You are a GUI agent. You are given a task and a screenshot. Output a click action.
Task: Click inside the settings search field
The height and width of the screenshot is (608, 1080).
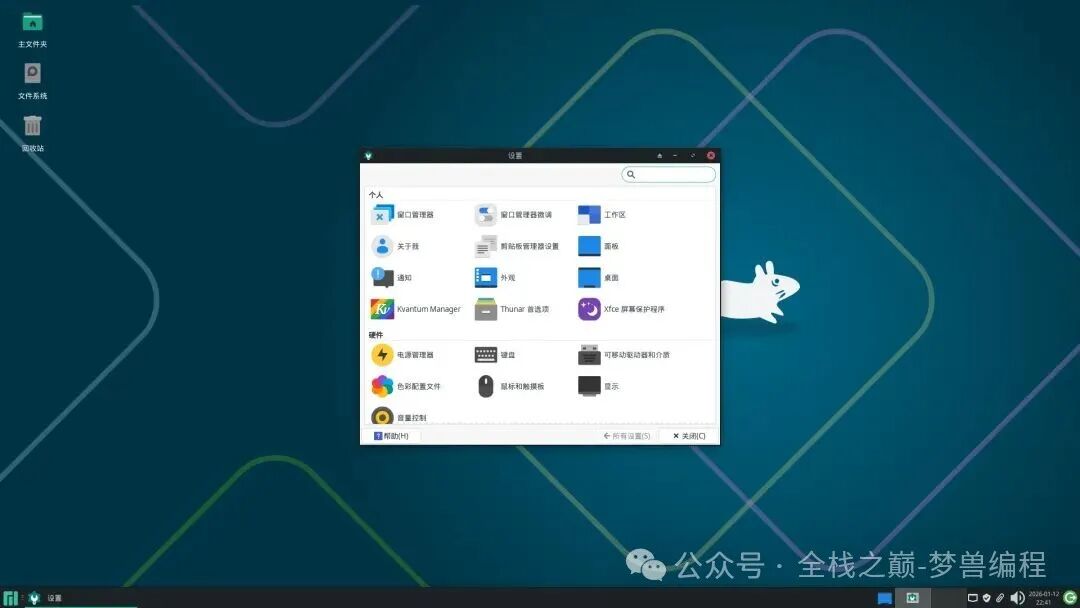coord(668,174)
